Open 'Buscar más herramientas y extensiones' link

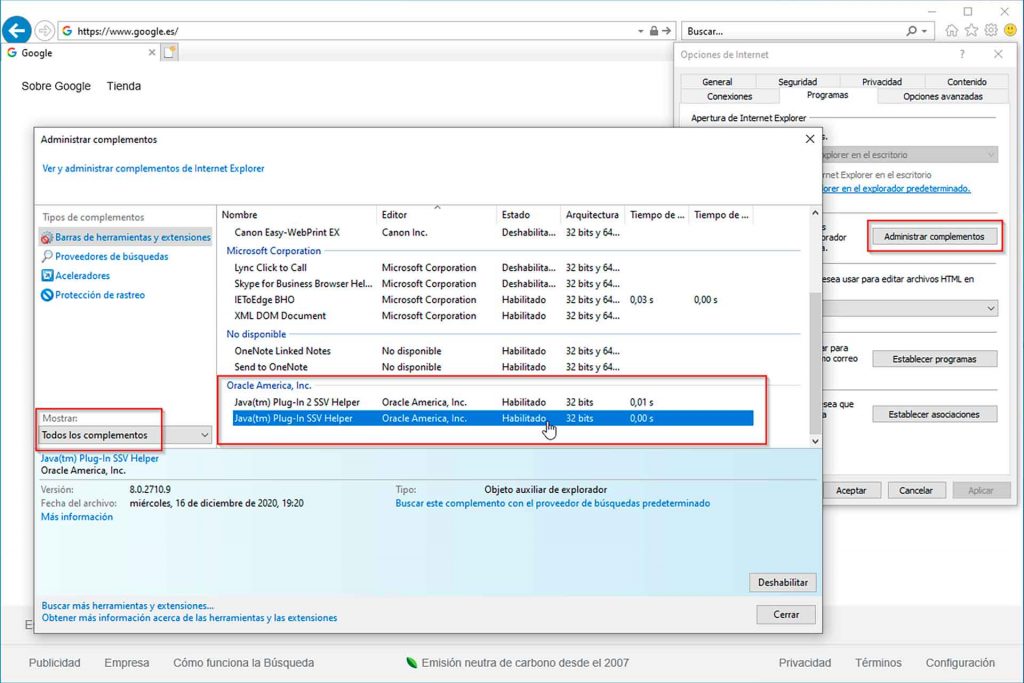coord(127,606)
